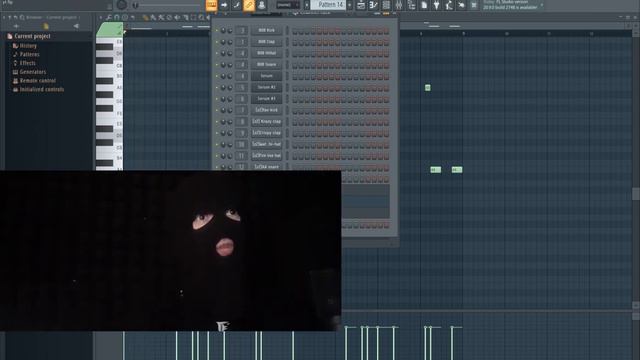Click the Serum #3 channel button
The image size is (640, 360).
(x=267, y=99)
